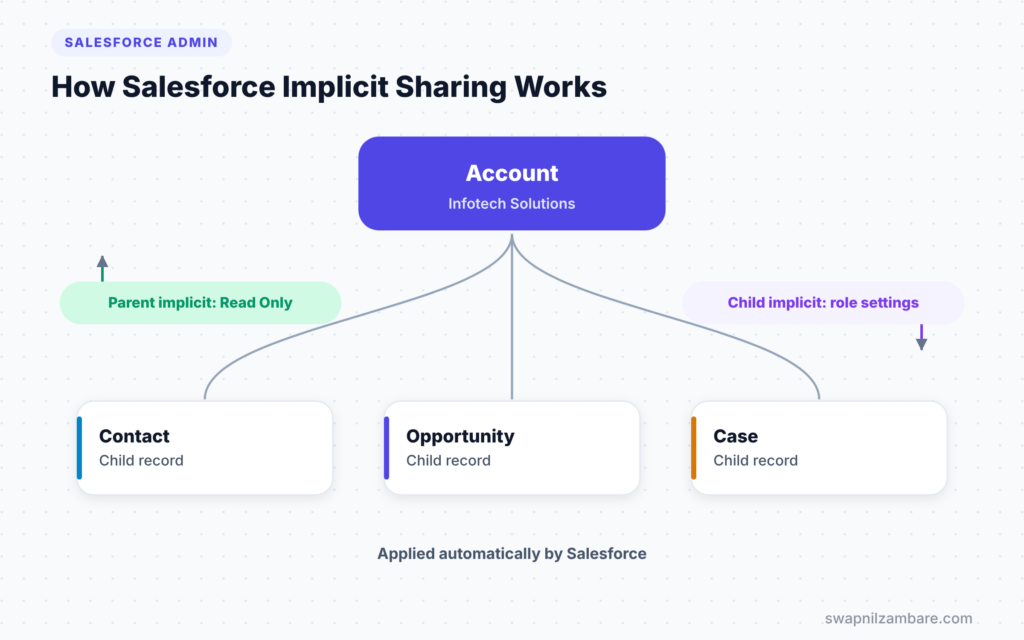Click the Parent implicit: Read Only pill

(200, 303)
